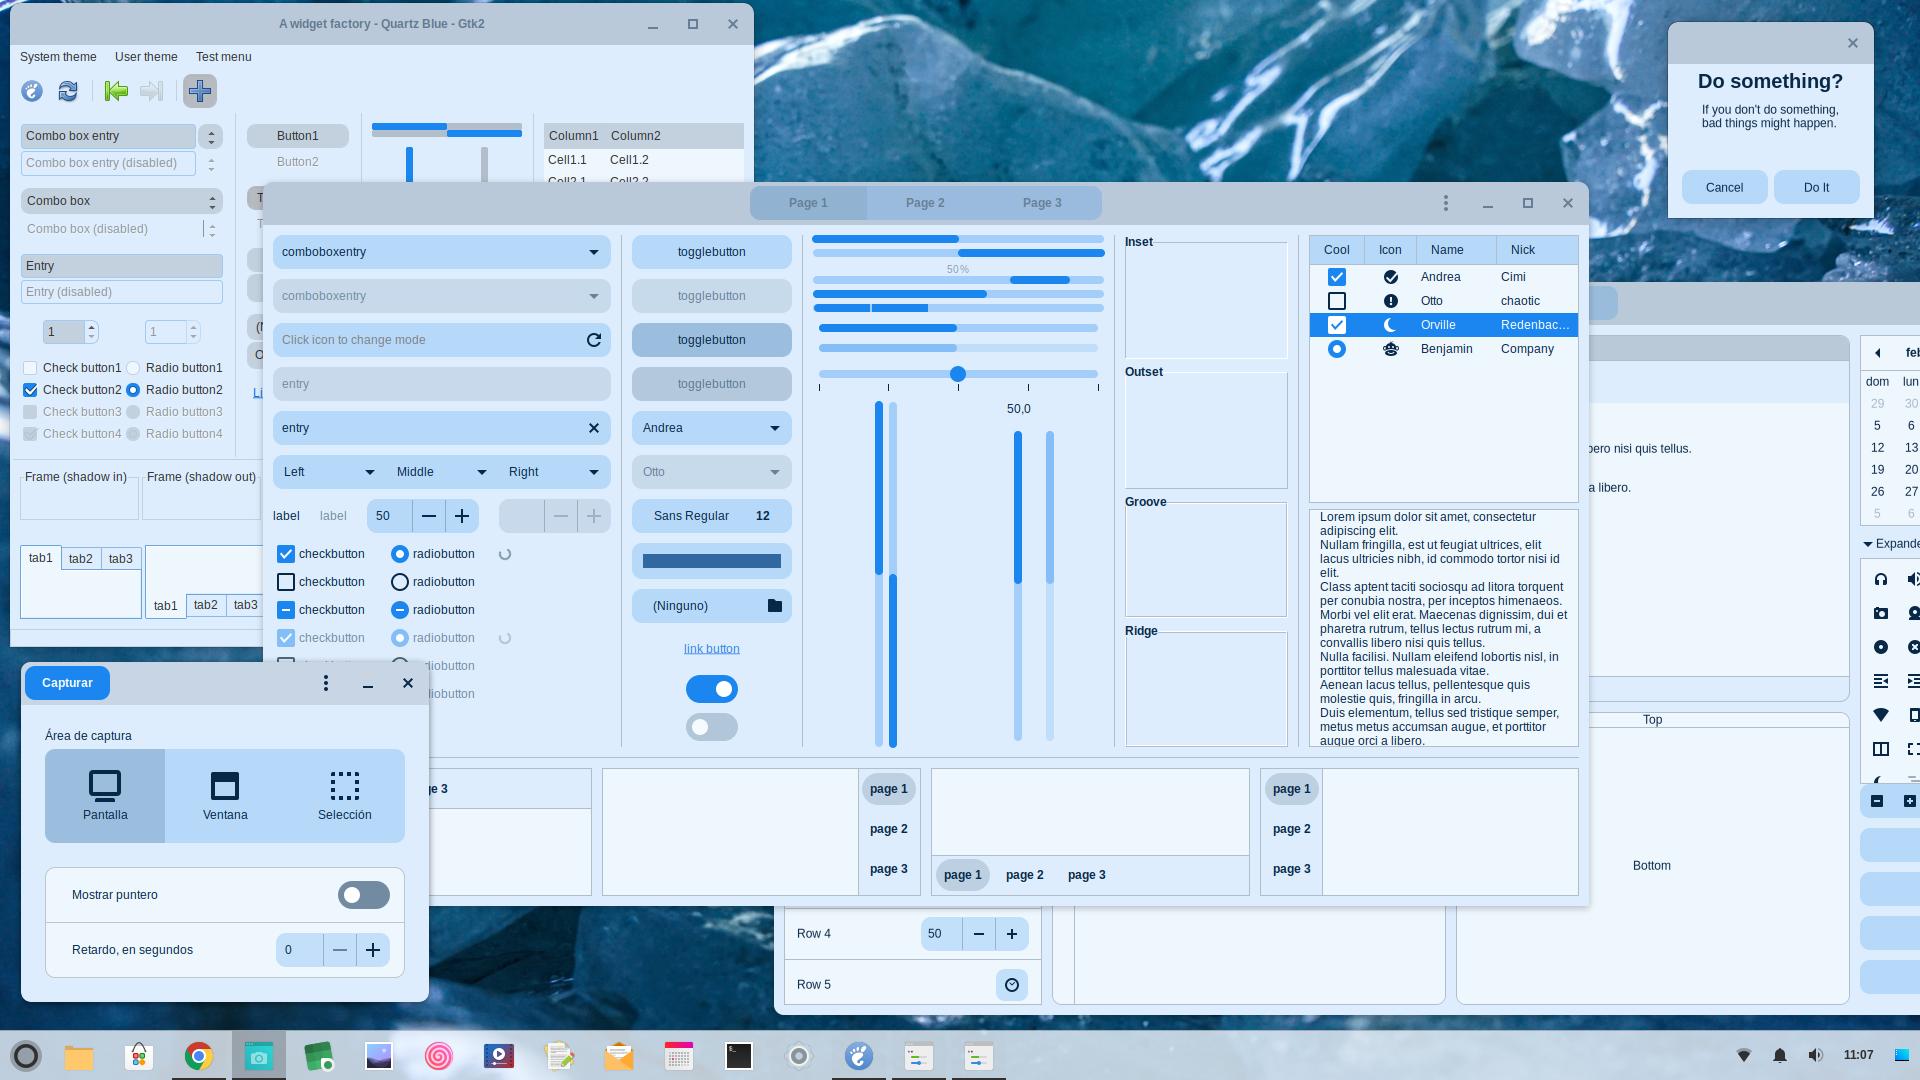Click folder icon in the (Ninguno) file chooser
This screenshot has height=1080, width=1920.
point(774,605)
